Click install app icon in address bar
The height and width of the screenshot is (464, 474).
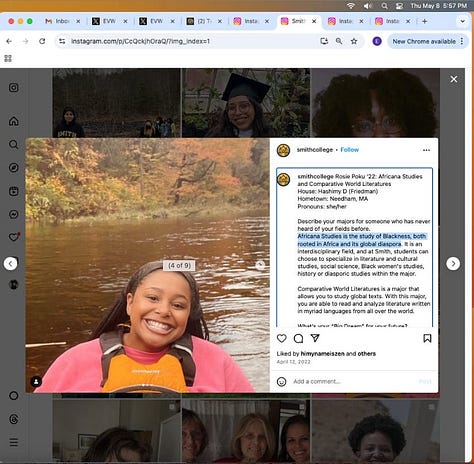coord(324,41)
